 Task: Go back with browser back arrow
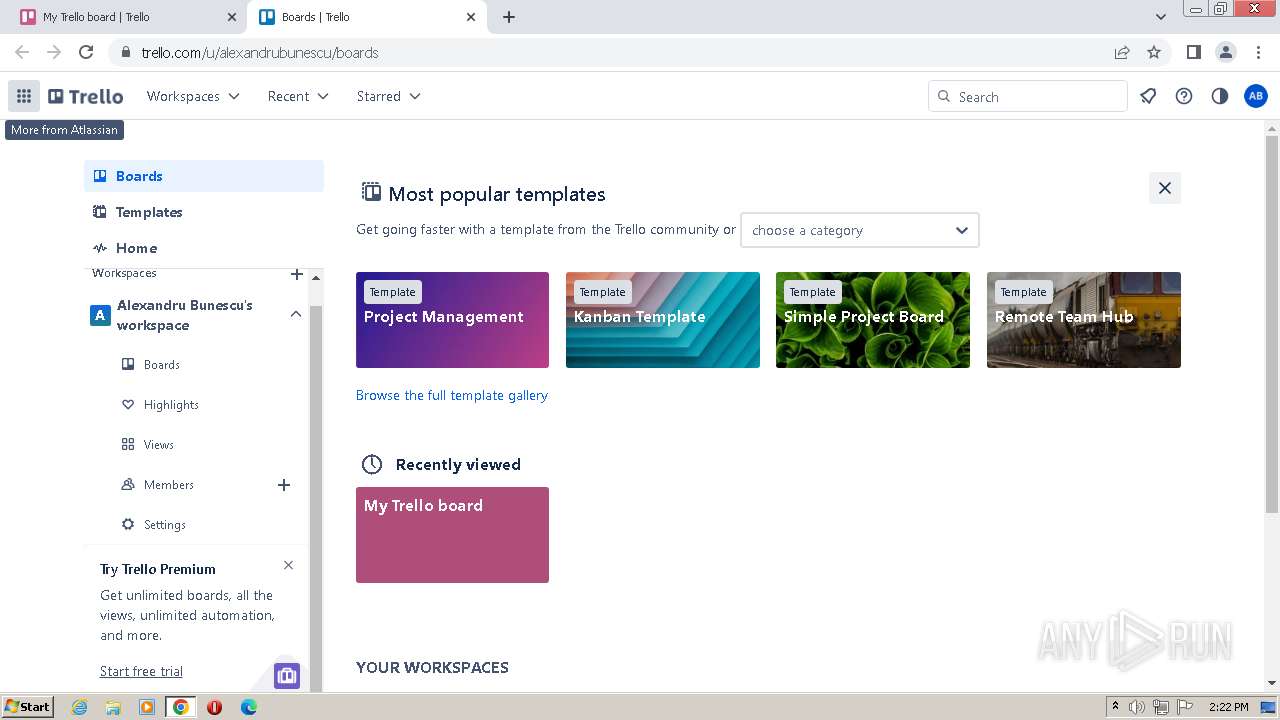[22, 52]
